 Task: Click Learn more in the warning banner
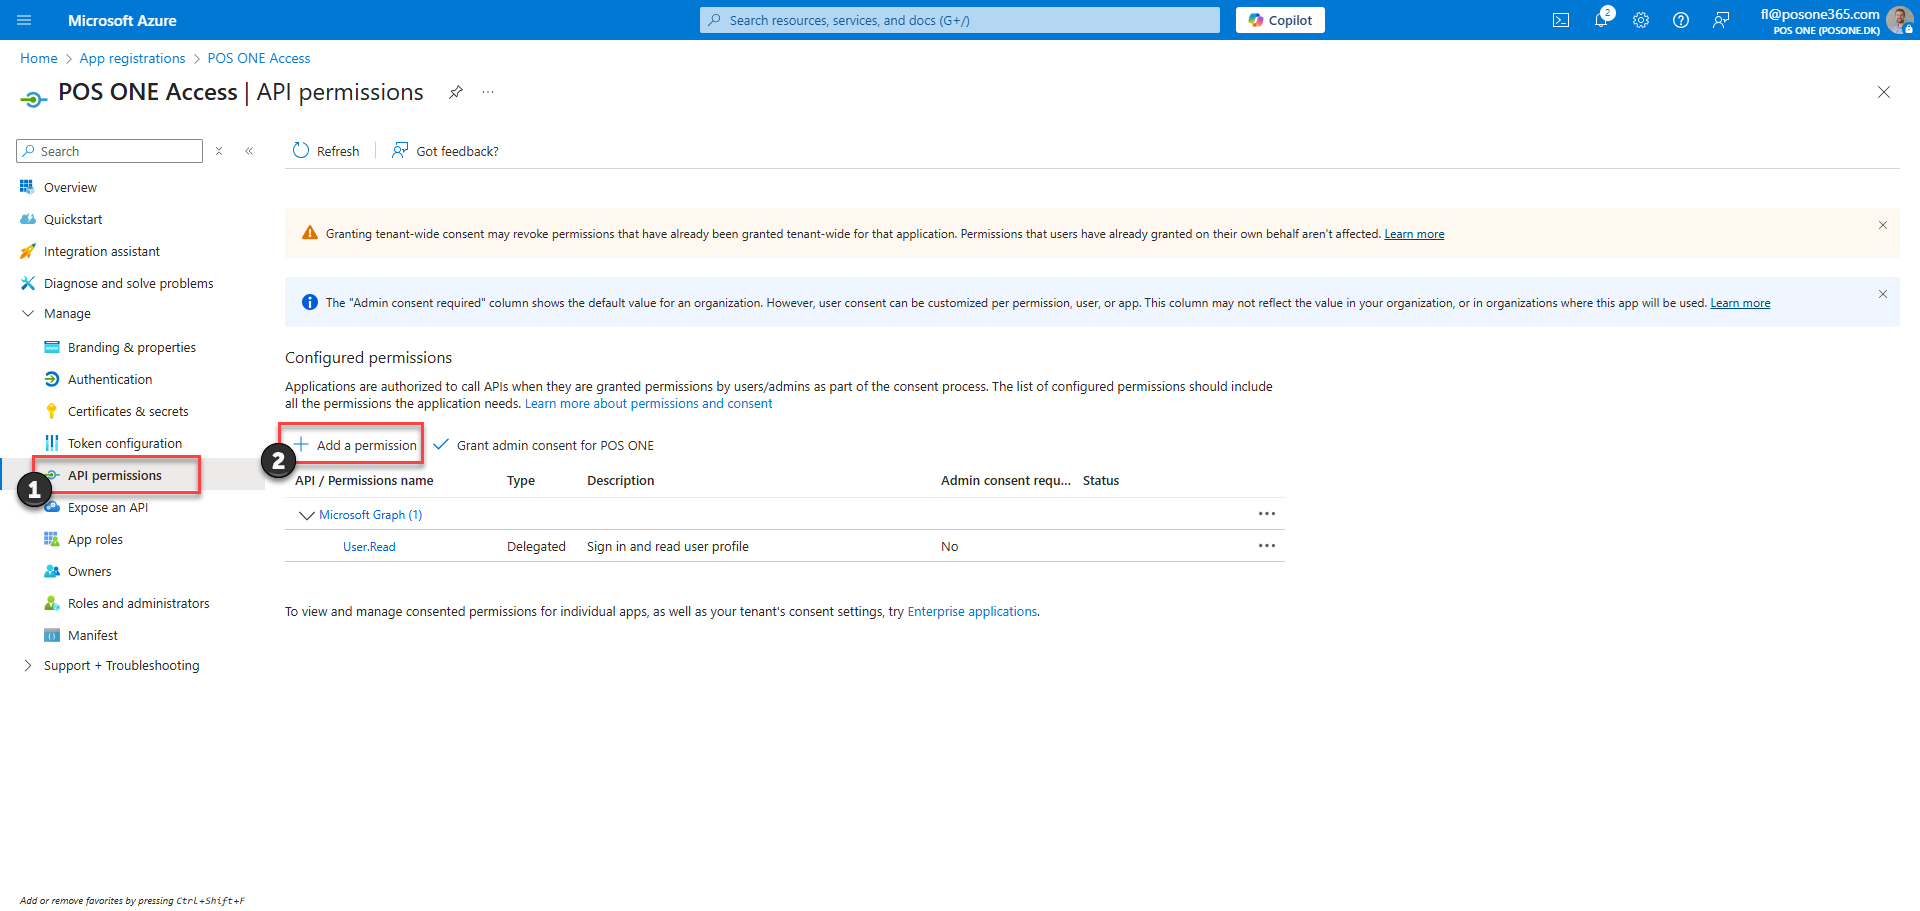point(1414,234)
